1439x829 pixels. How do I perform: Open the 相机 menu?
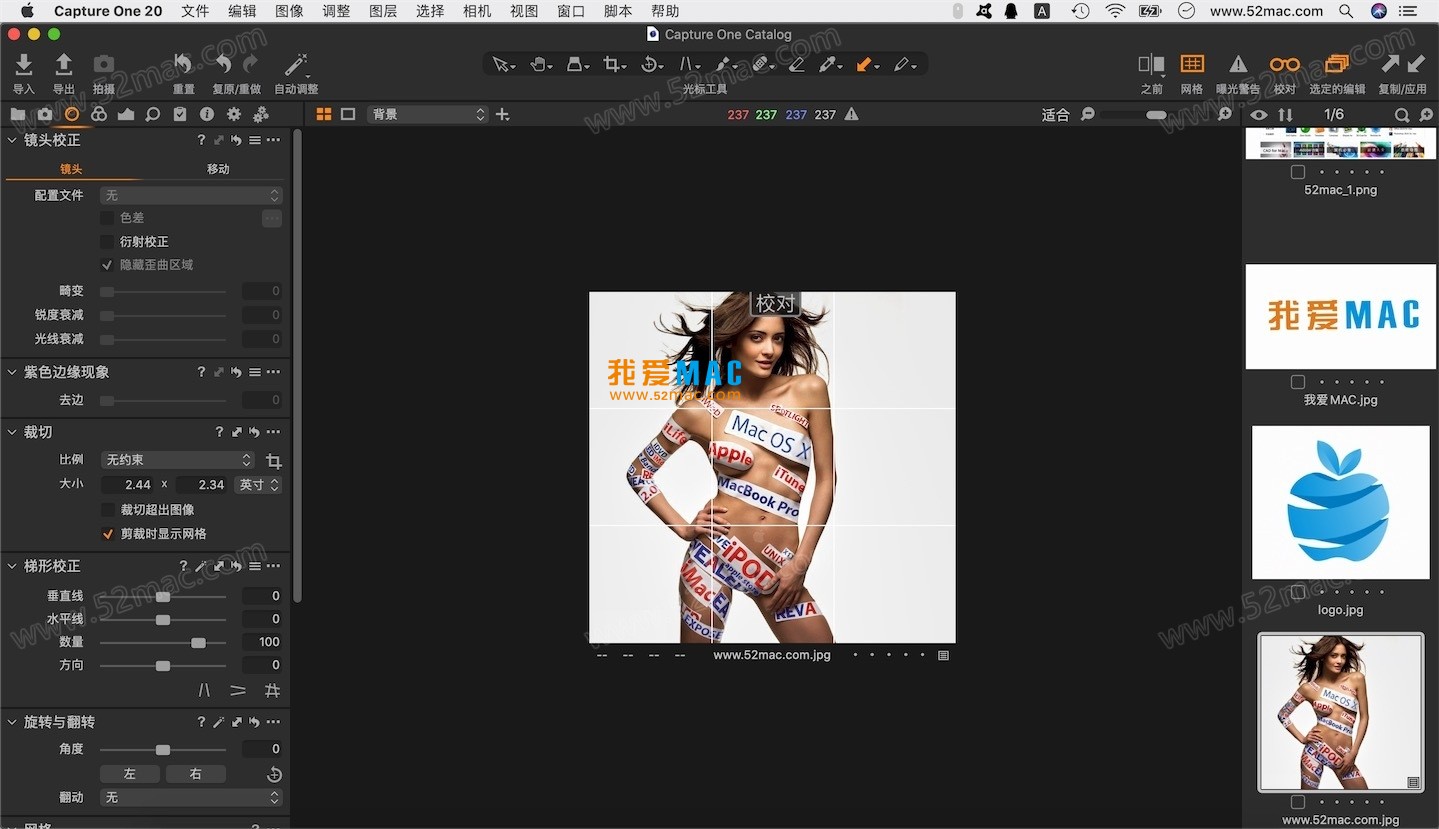tap(477, 11)
